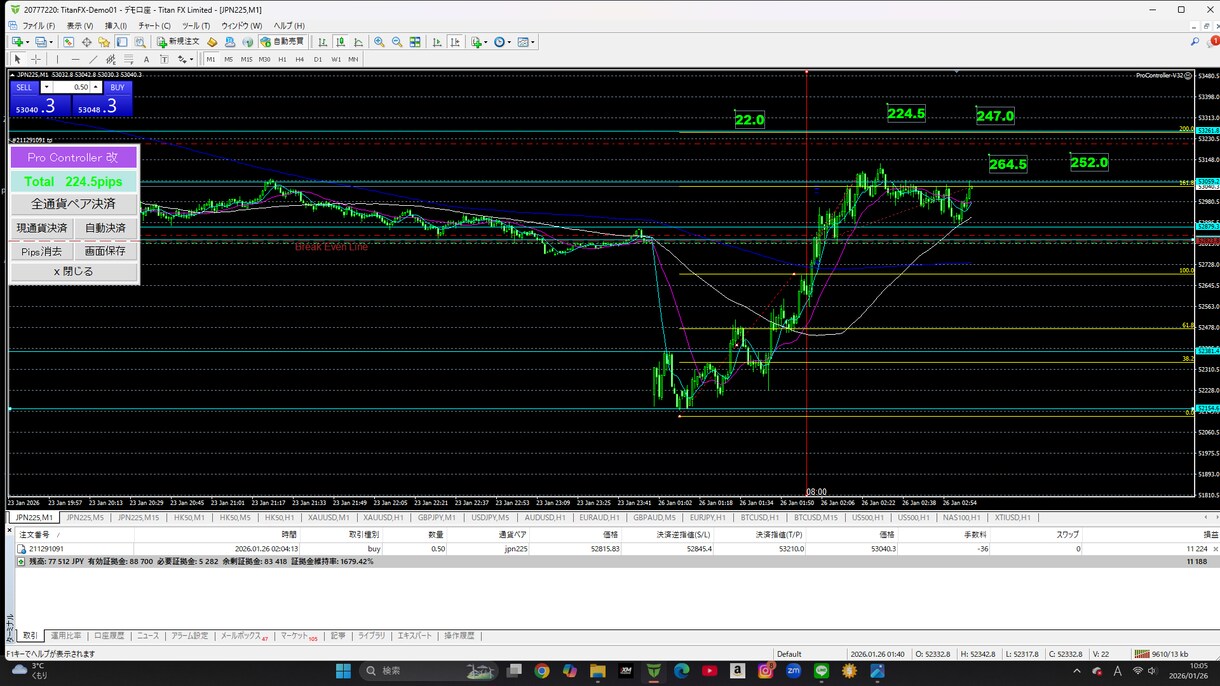
Task: Toggle the Market Watch window
Action: (x=68, y=42)
